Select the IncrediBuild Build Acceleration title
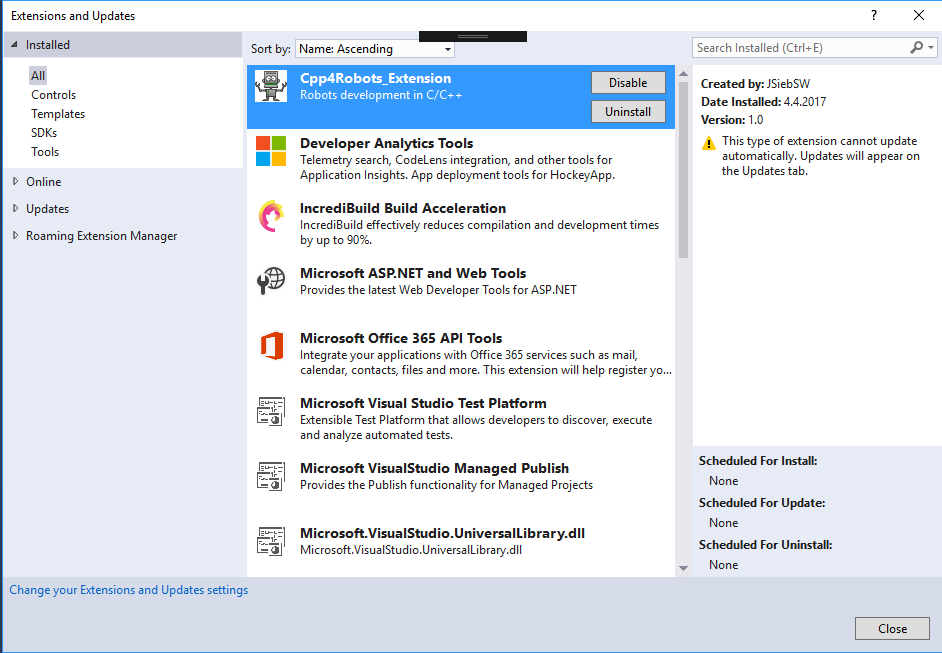The height and width of the screenshot is (653, 942). click(403, 208)
